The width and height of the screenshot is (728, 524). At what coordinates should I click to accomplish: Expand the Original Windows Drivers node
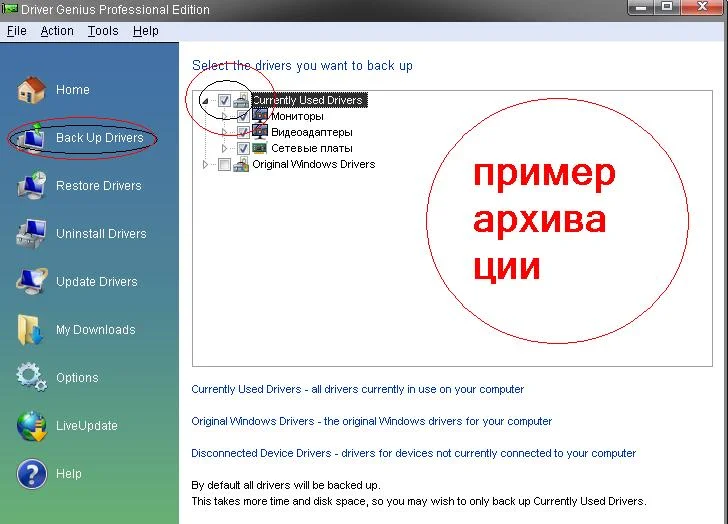[x=205, y=164]
